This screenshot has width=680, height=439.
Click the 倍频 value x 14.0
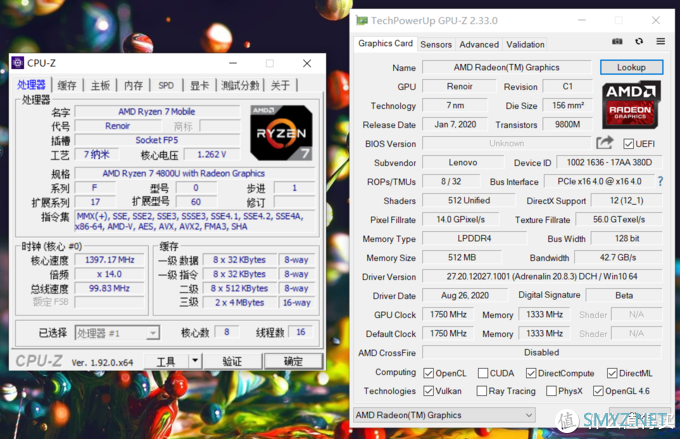(109, 274)
